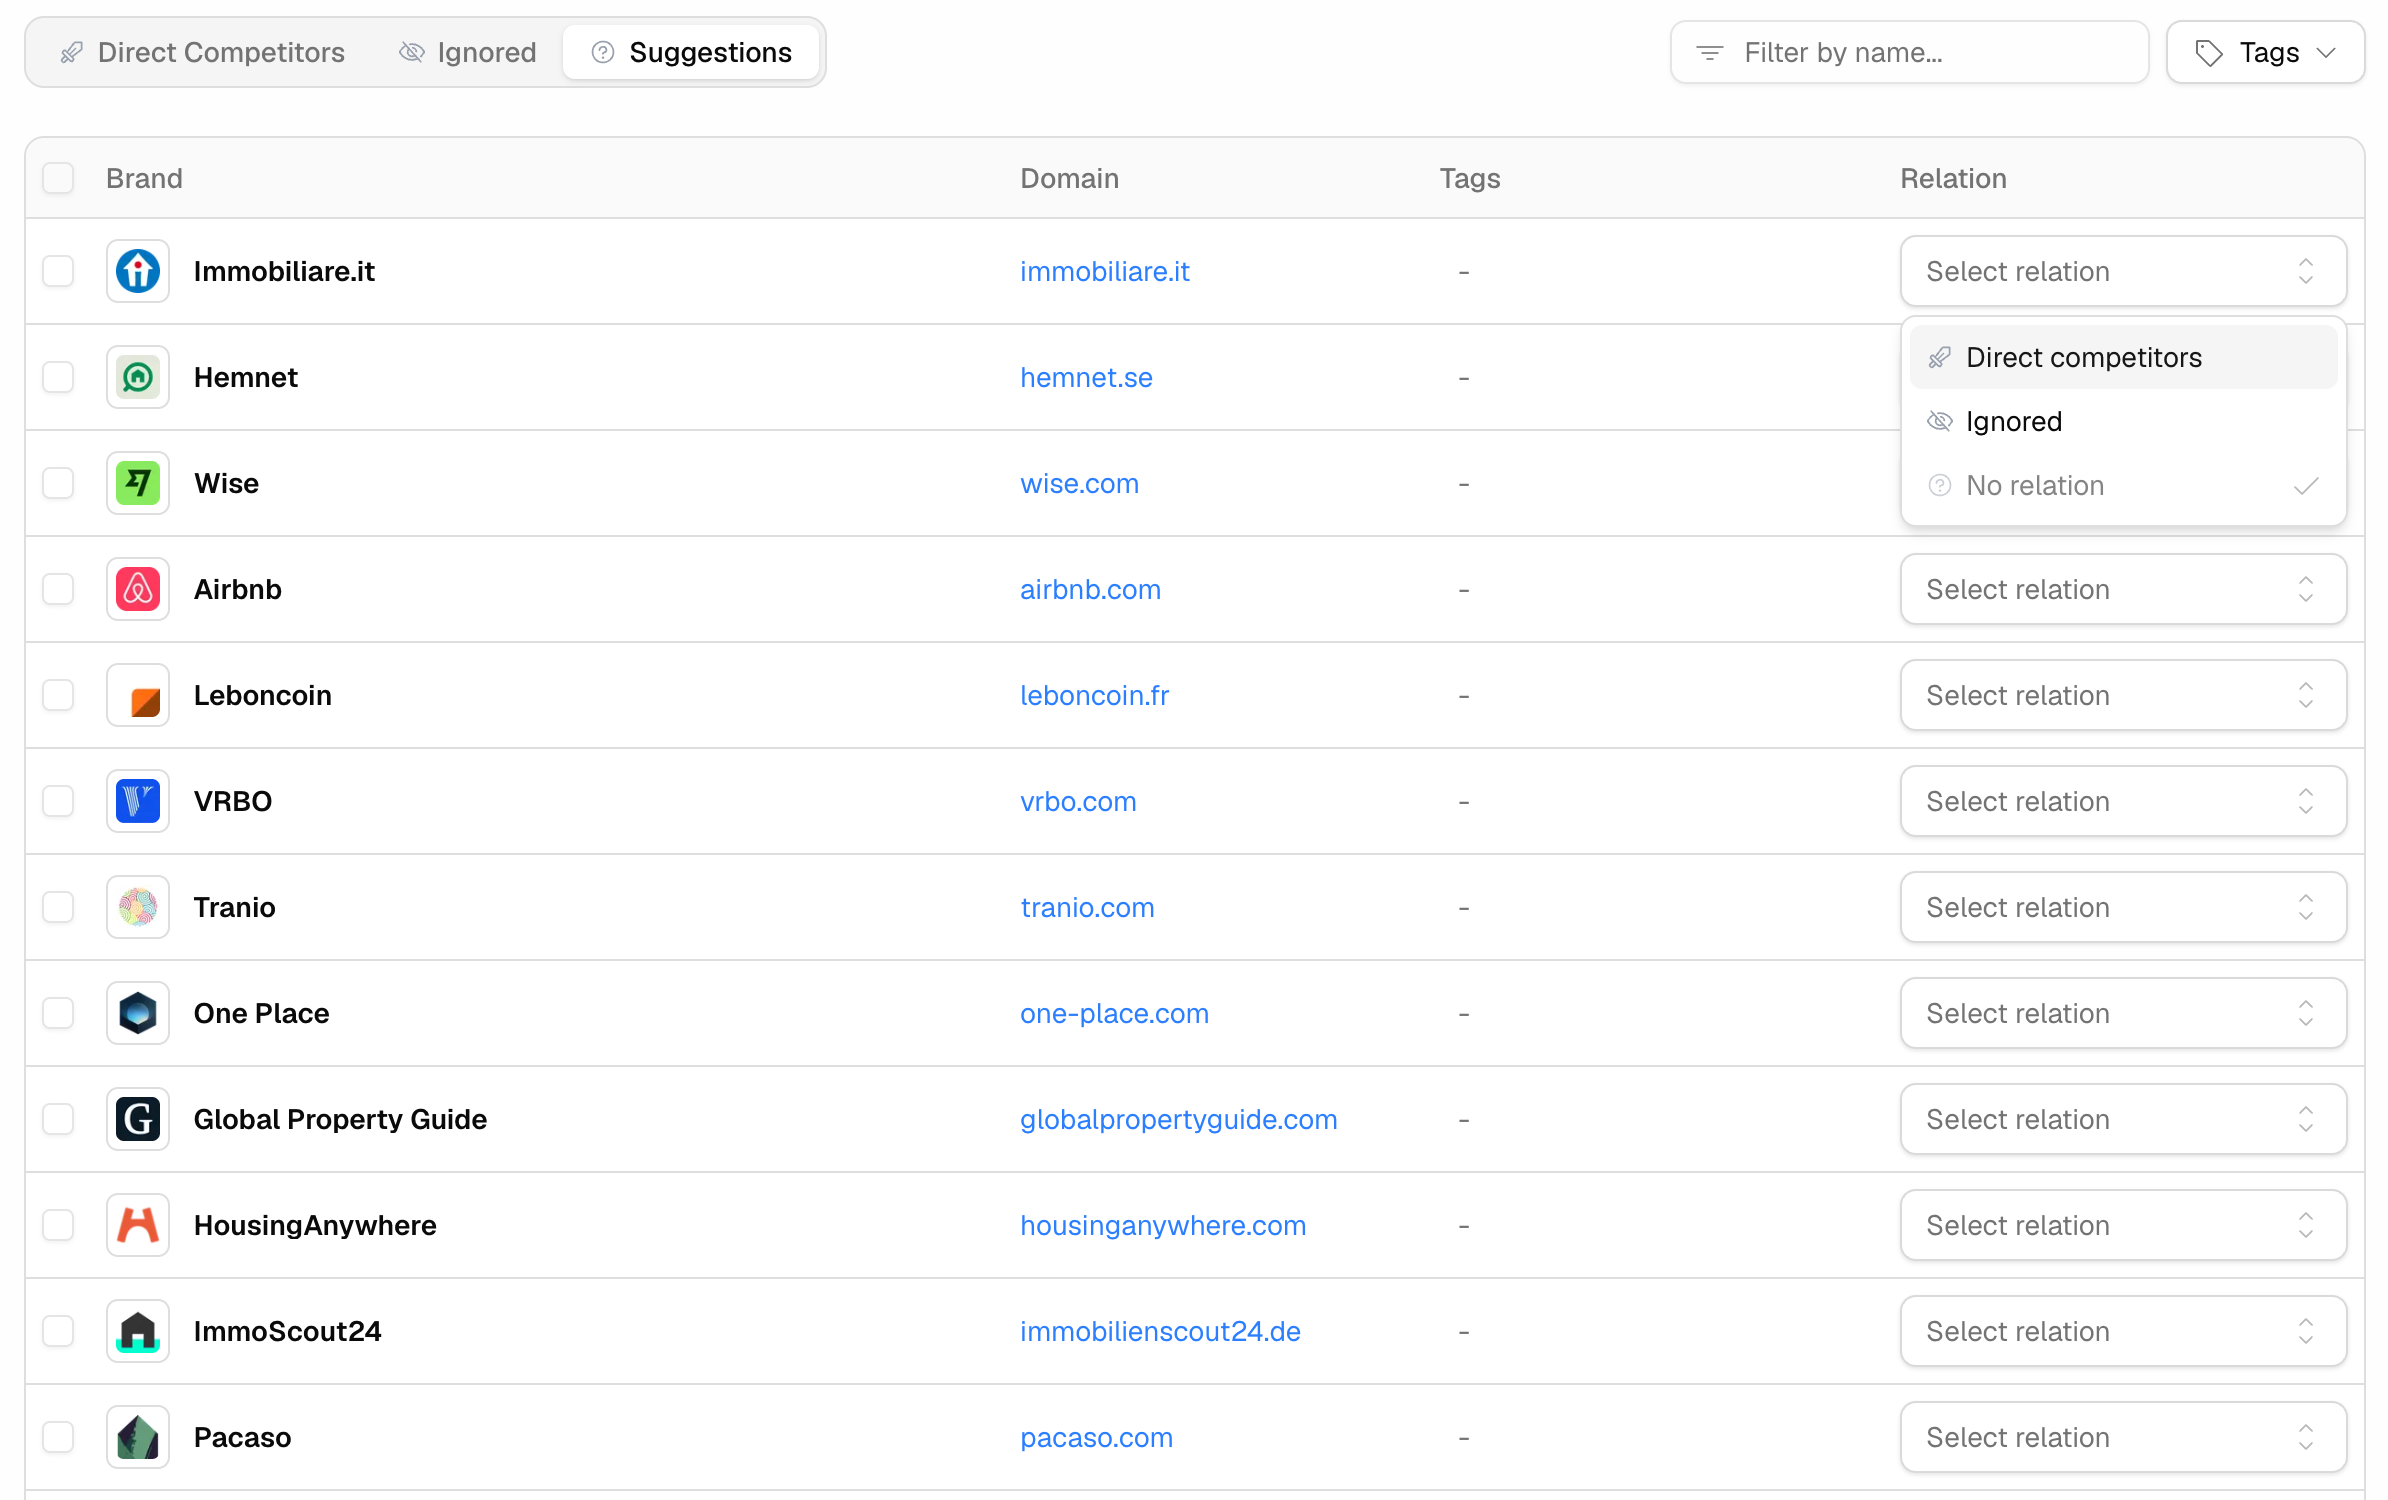
Task: Open the airbnb.com domain link
Action: click(x=1090, y=589)
